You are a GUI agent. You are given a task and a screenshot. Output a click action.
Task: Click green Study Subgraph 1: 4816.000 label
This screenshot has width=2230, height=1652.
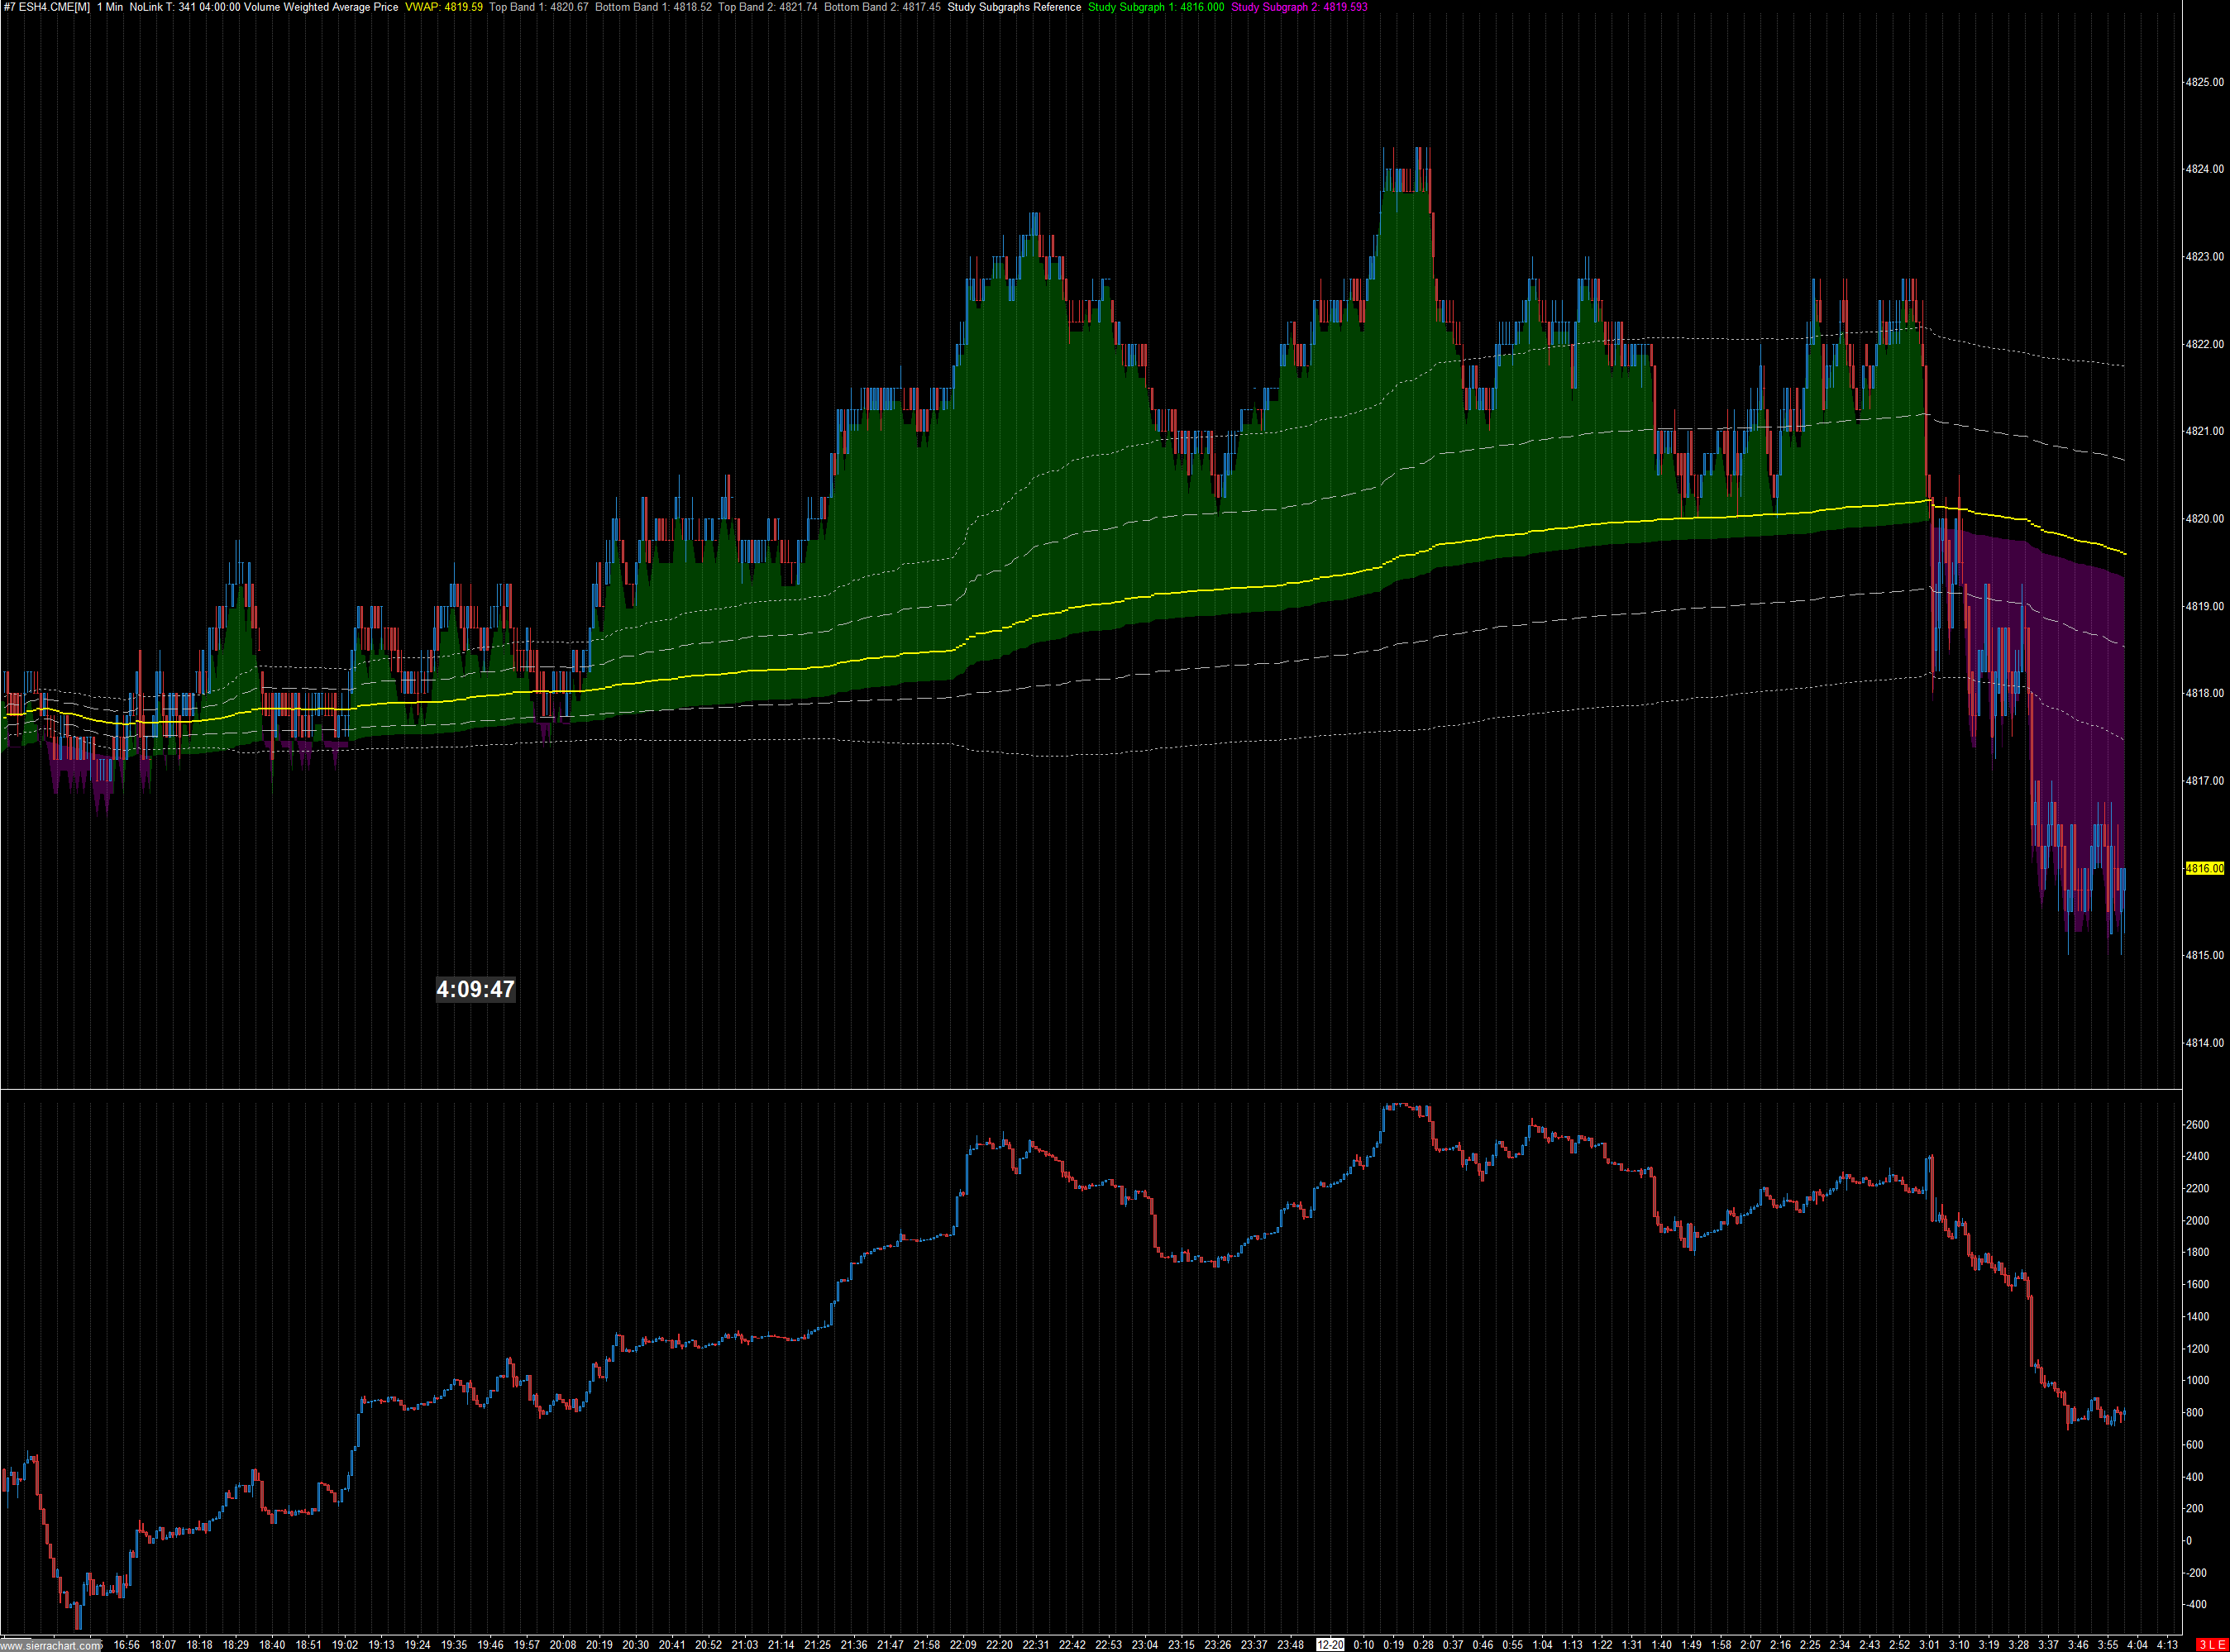point(1155,7)
